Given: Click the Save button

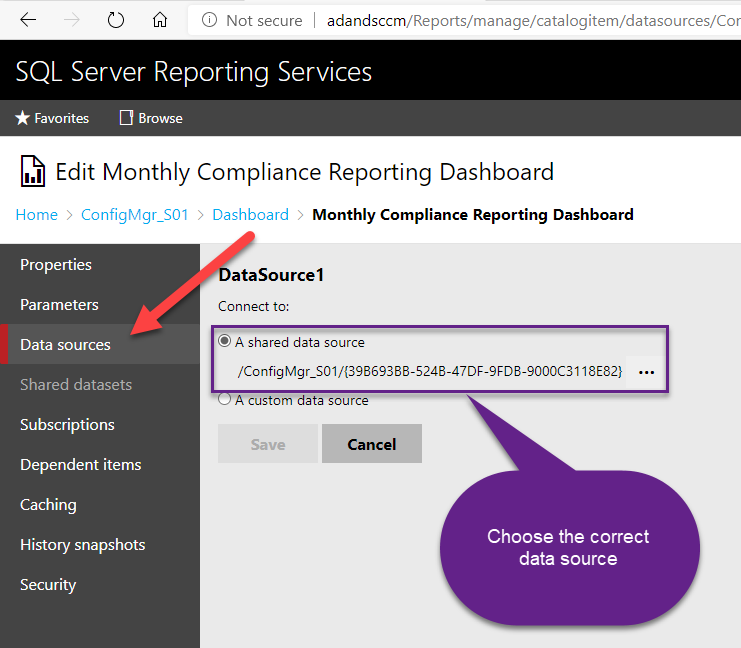Looking at the screenshot, I should pos(268,443).
